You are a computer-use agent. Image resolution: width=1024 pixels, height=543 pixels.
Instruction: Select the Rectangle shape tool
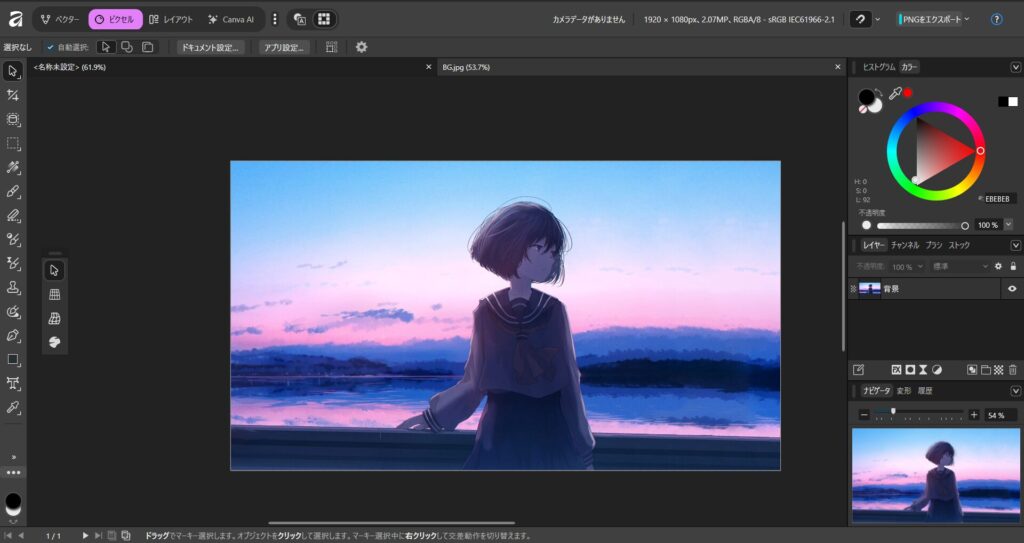click(13, 359)
